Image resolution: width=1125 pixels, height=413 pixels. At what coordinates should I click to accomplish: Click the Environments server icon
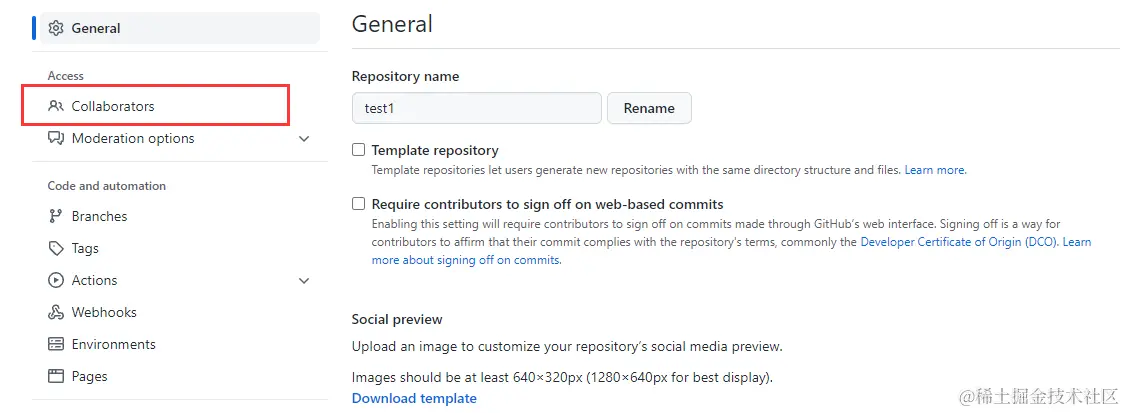[x=56, y=344]
